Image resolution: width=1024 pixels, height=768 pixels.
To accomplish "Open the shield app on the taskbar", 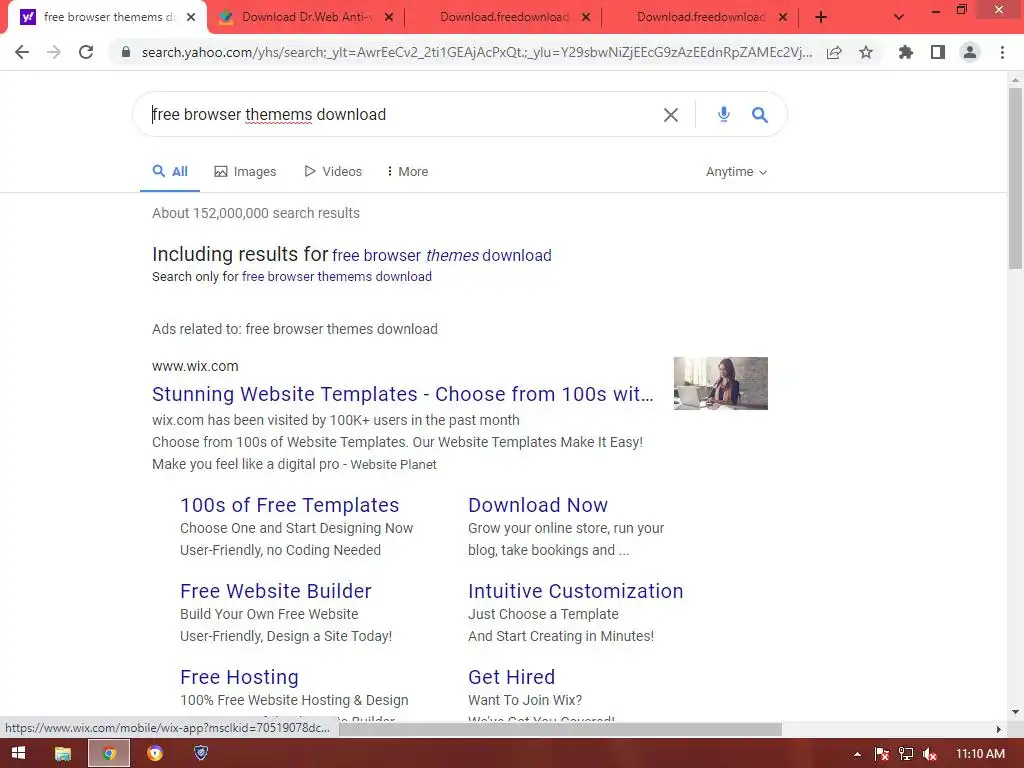I will coord(201,753).
